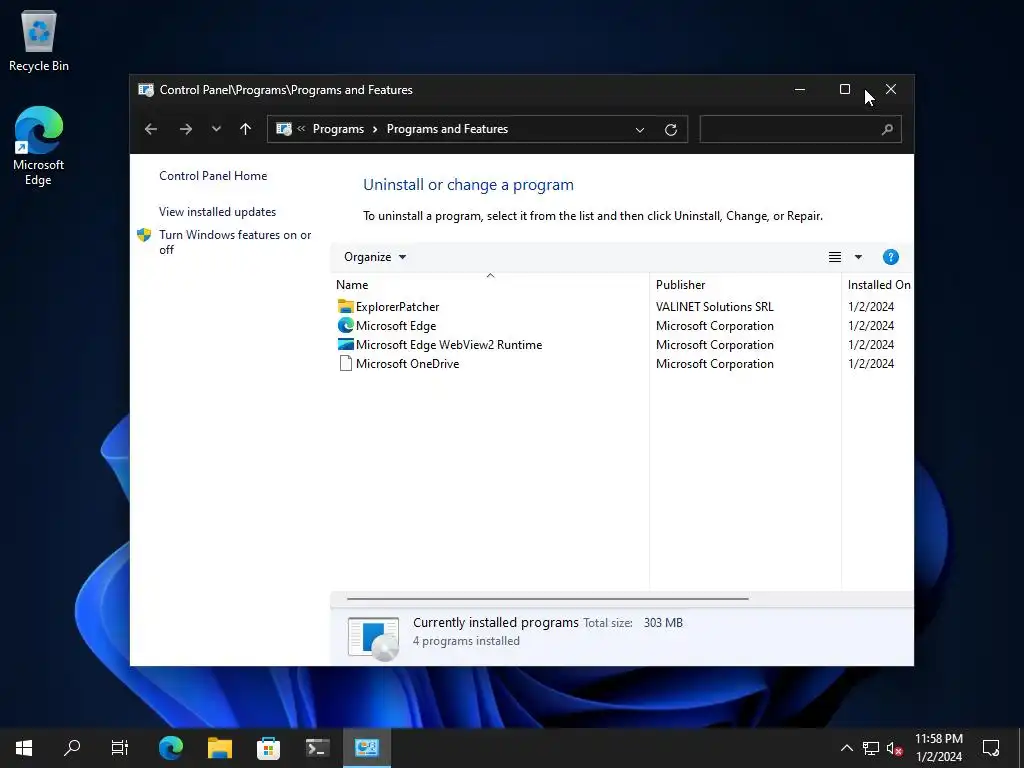The image size is (1024, 768).
Task: Maximize the Programs and Features window
Action: tap(845, 89)
